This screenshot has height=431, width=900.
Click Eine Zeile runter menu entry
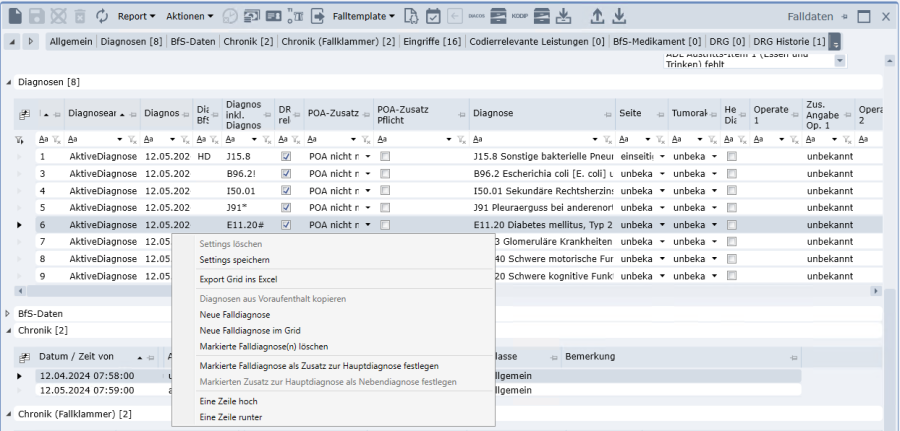(231, 416)
